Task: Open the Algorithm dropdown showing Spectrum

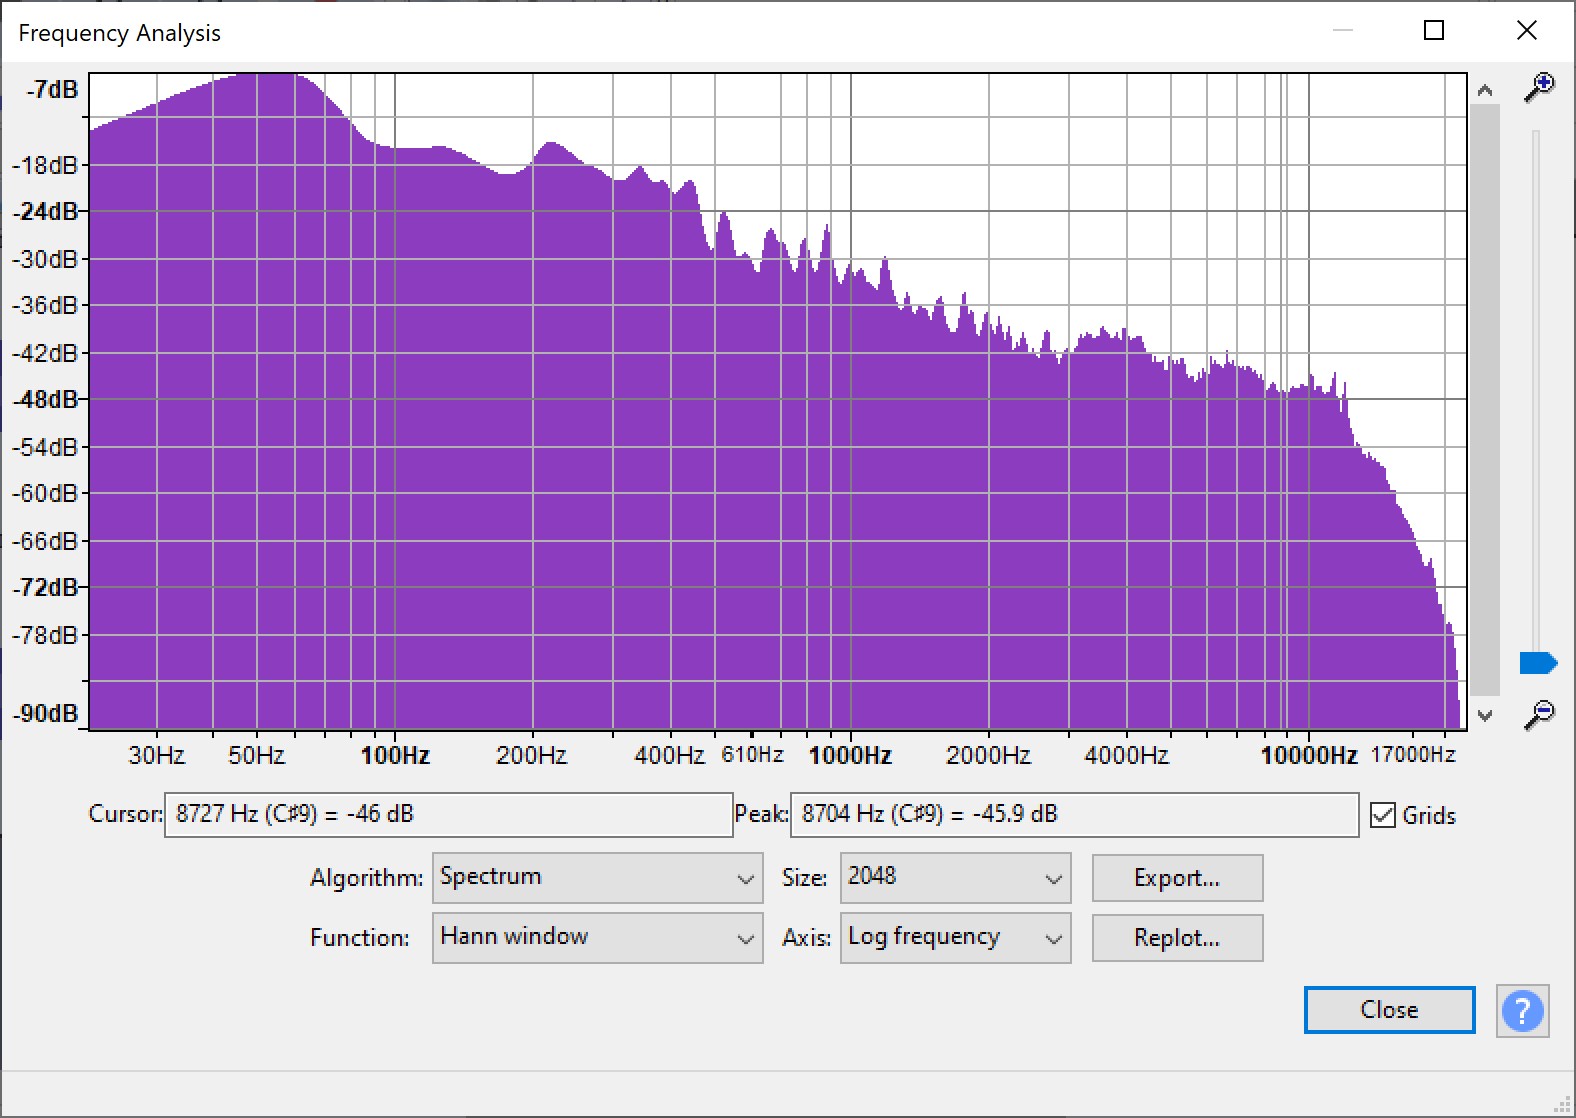Action: (x=597, y=878)
